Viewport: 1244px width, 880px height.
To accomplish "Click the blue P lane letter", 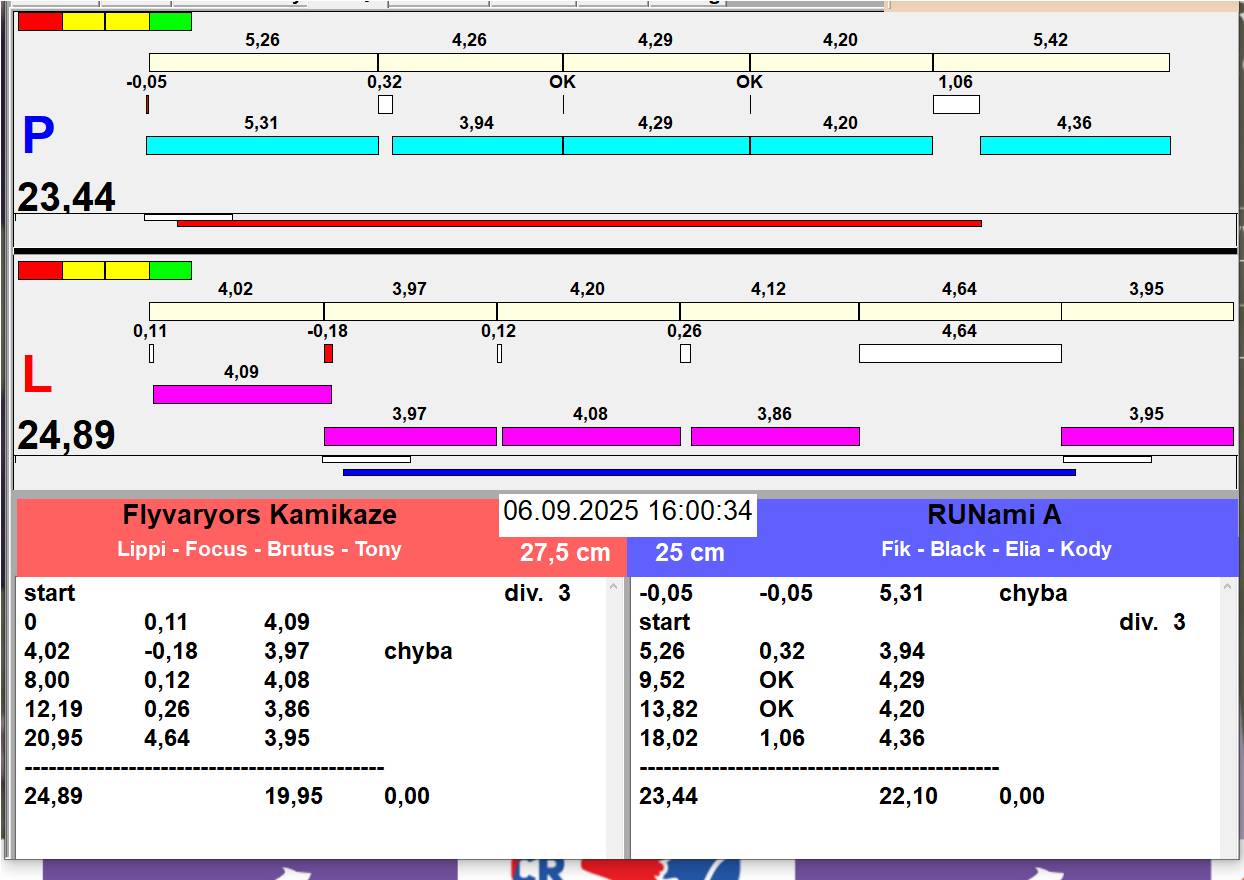I will coord(38,136).
